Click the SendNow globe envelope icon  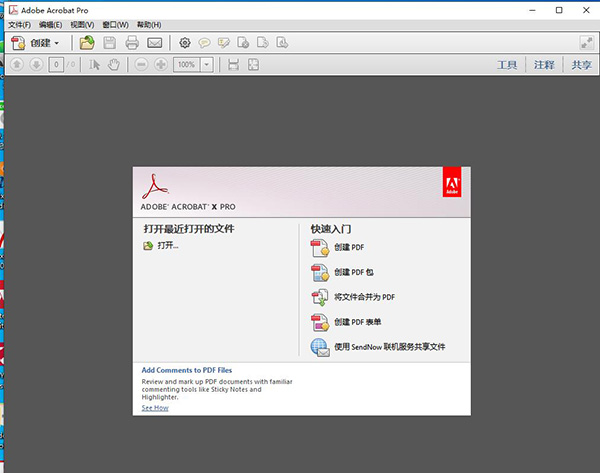pyautogui.click(x=320, y=347)
